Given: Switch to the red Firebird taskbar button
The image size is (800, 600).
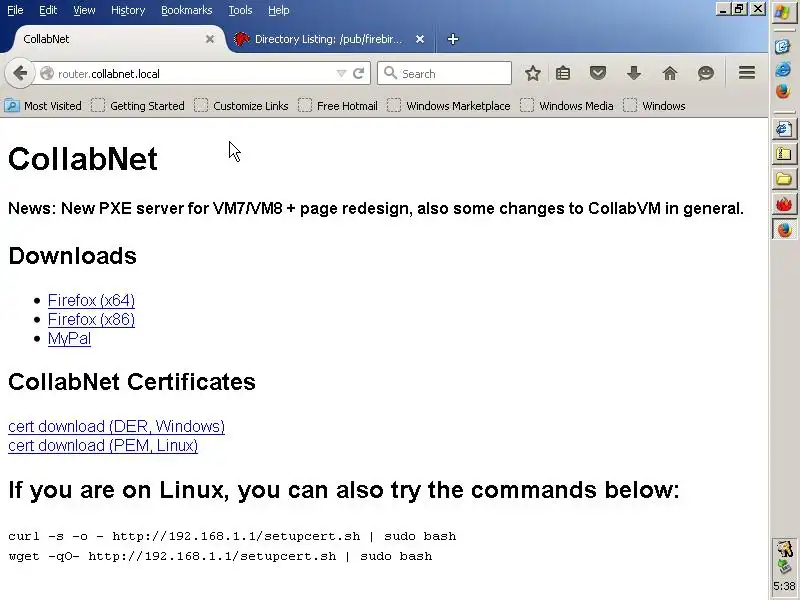Looking at the screenshot, I should click(x=784, y=204).
